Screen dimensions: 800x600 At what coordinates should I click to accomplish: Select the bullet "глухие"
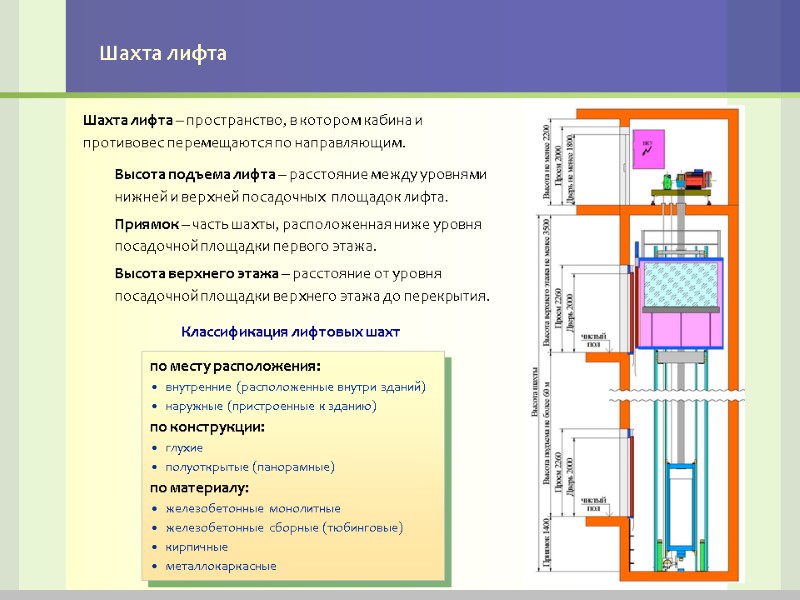click(x=184, y=448)
